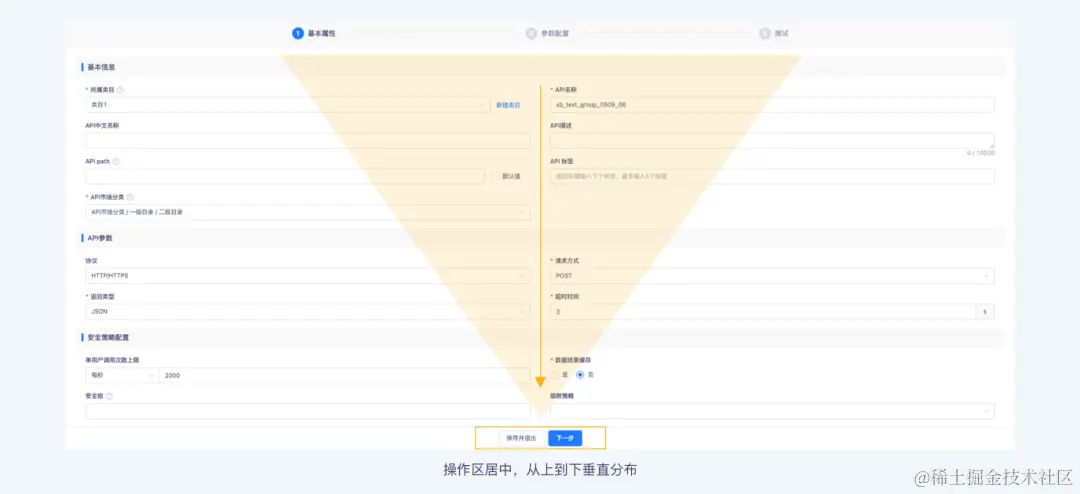The image size is (1080, 494).
Task: Enable the 默认值 checkbox
Action: (495, 176)
